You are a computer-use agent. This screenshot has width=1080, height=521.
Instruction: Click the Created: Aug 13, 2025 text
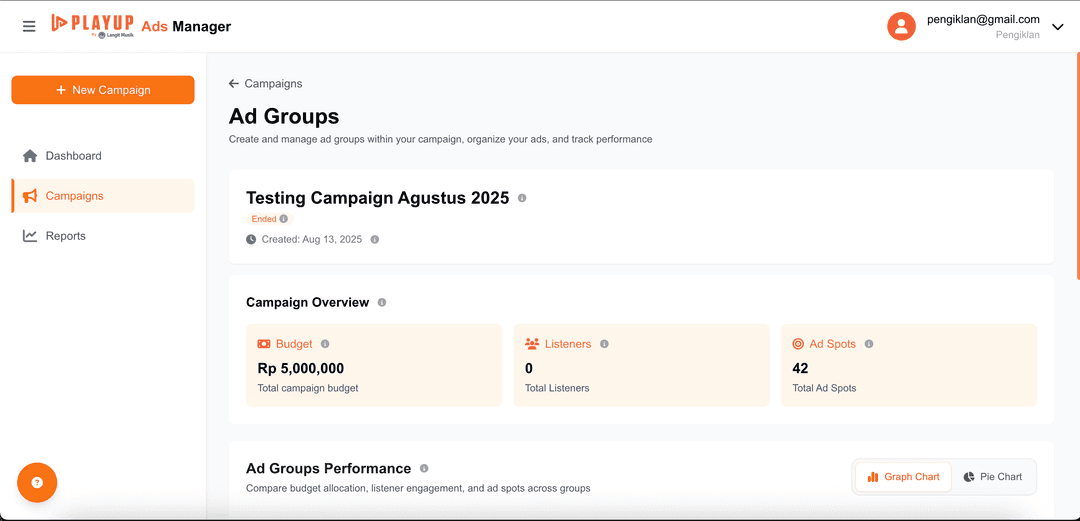click(x=311, y=239)
